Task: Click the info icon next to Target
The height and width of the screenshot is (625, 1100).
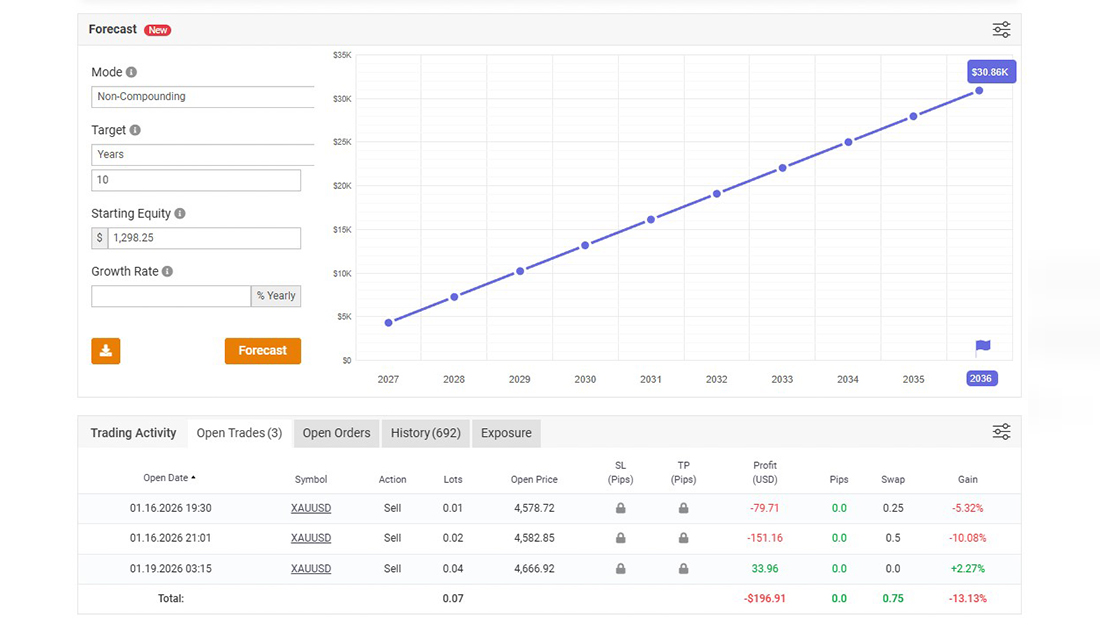Action: tap(135, 130)
